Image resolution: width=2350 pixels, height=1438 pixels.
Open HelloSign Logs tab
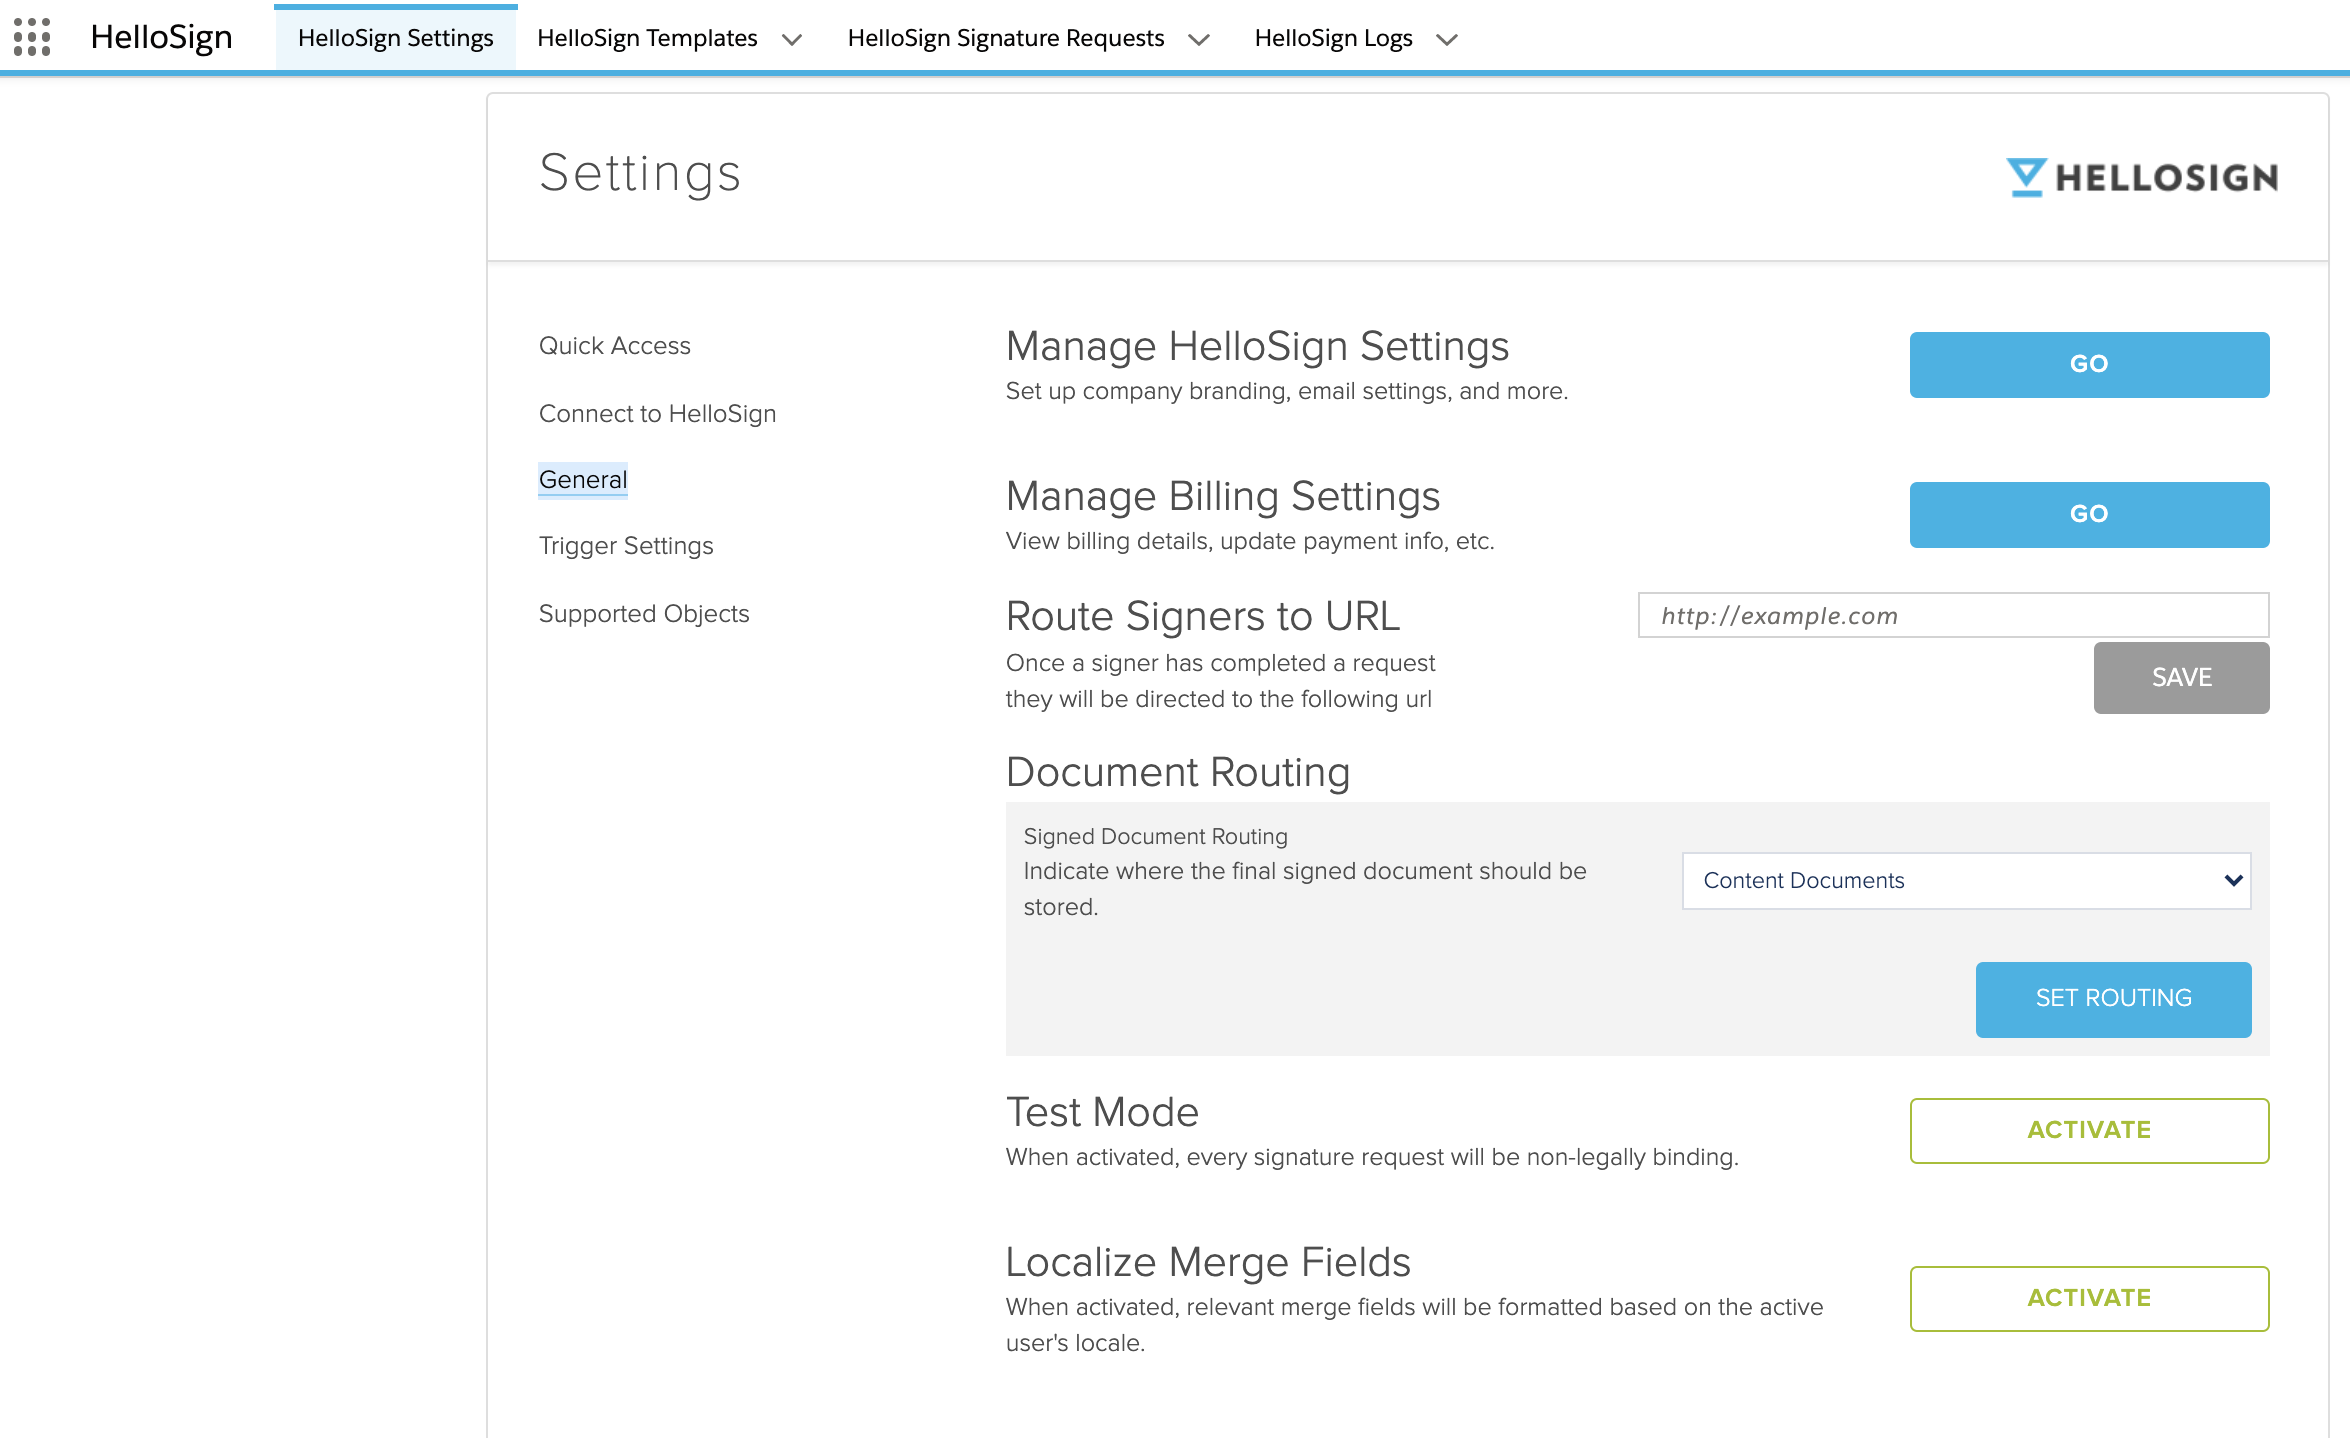(x=1333, y=38)
